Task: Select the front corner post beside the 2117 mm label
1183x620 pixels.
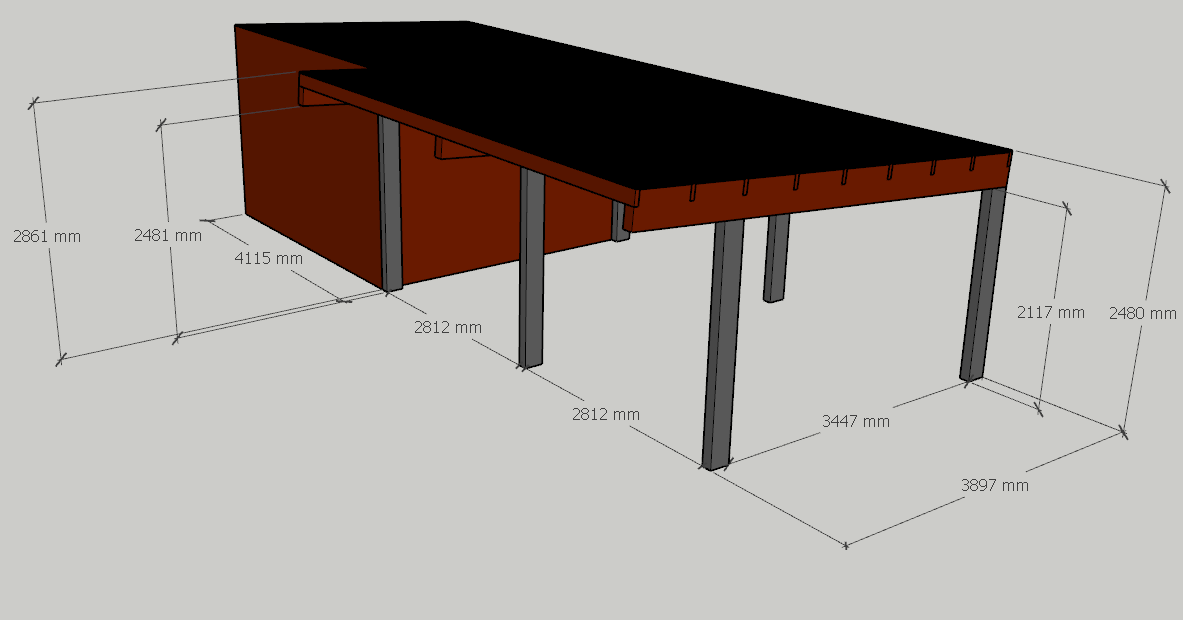Action: (x=982, y=283)
